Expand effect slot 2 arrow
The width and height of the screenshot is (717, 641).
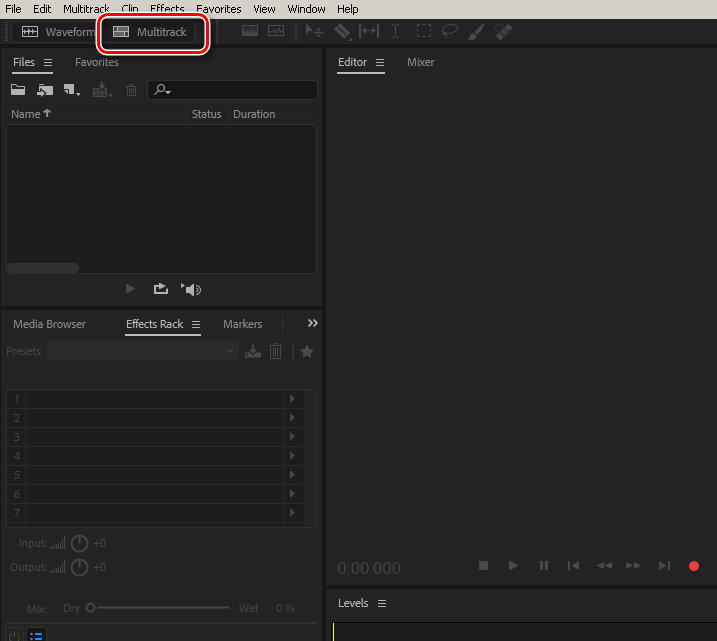pyautogui.click(x=293, y=418)
